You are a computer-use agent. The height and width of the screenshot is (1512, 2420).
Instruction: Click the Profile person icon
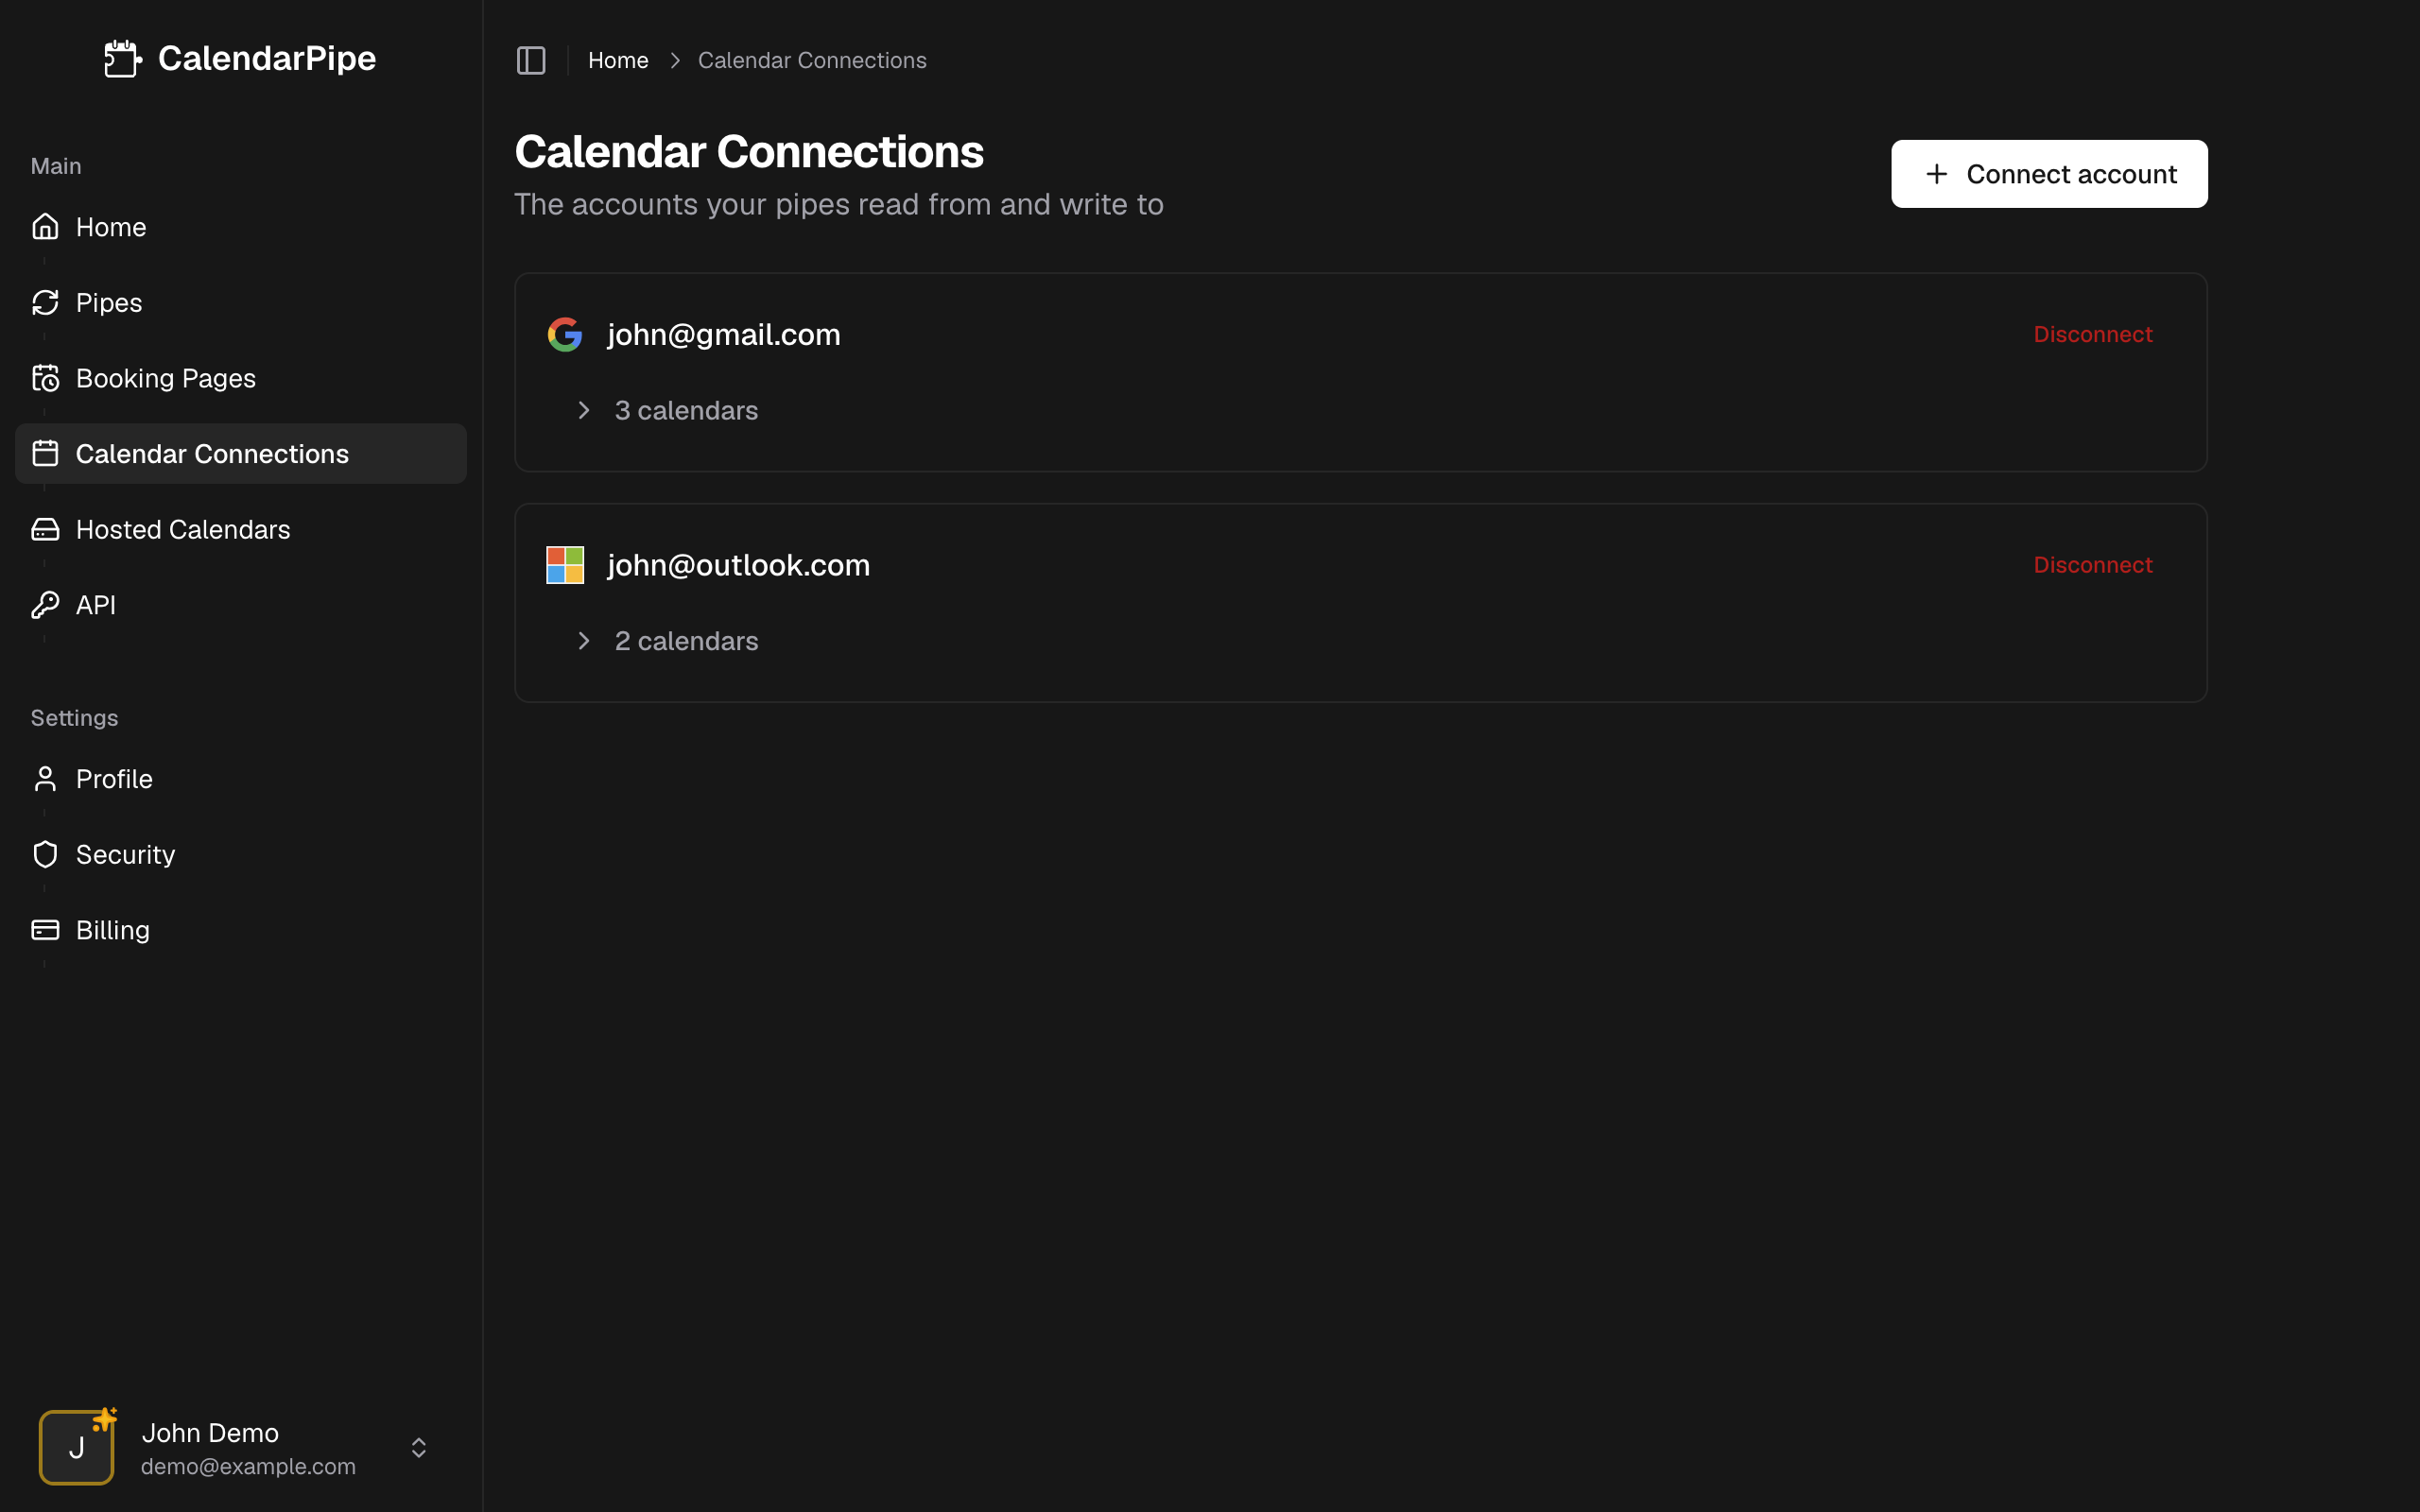click(45, 779)
